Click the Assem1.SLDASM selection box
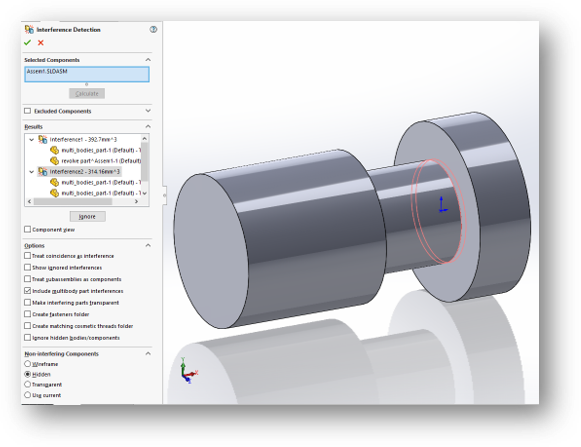Image resolution: width=581 pixels, height=447 pixels. coord(87,74)
